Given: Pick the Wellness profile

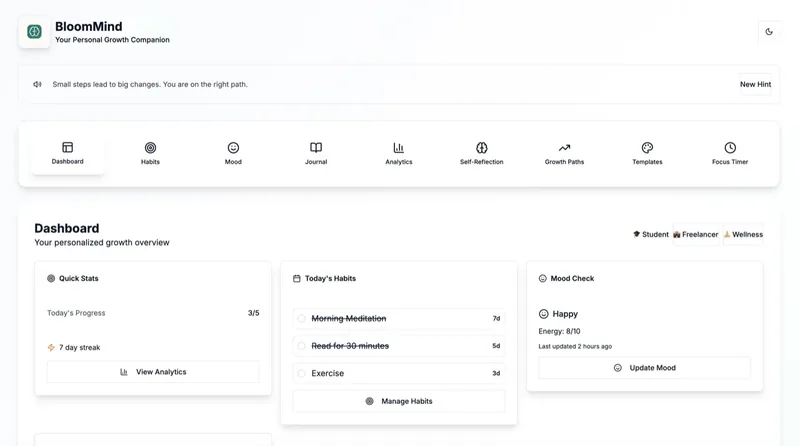Looking at the screenshot, I should coord(743,234).
